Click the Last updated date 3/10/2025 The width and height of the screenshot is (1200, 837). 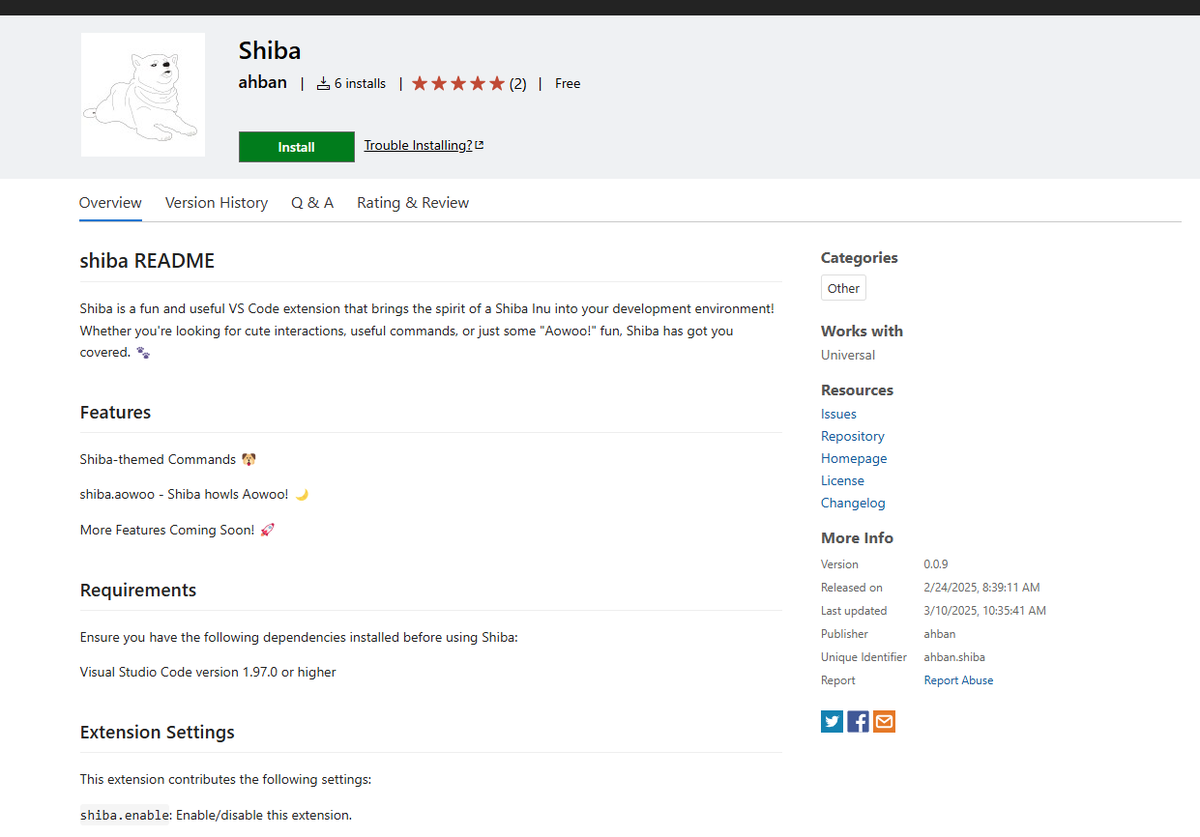point(985,610)
